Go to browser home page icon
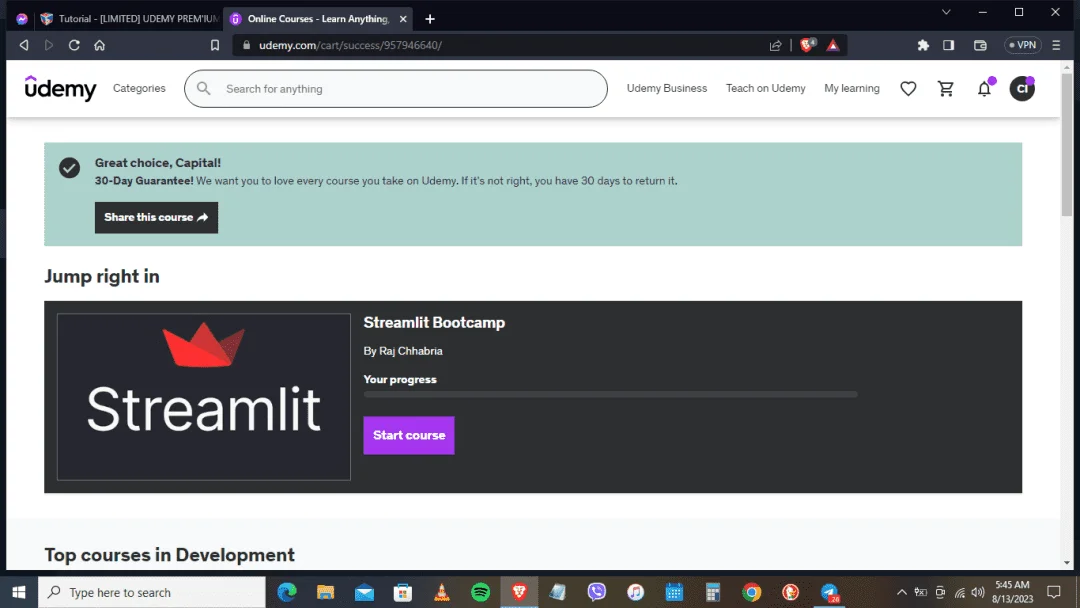Viewport: 1080px width, 608px height. click(100, 45)
